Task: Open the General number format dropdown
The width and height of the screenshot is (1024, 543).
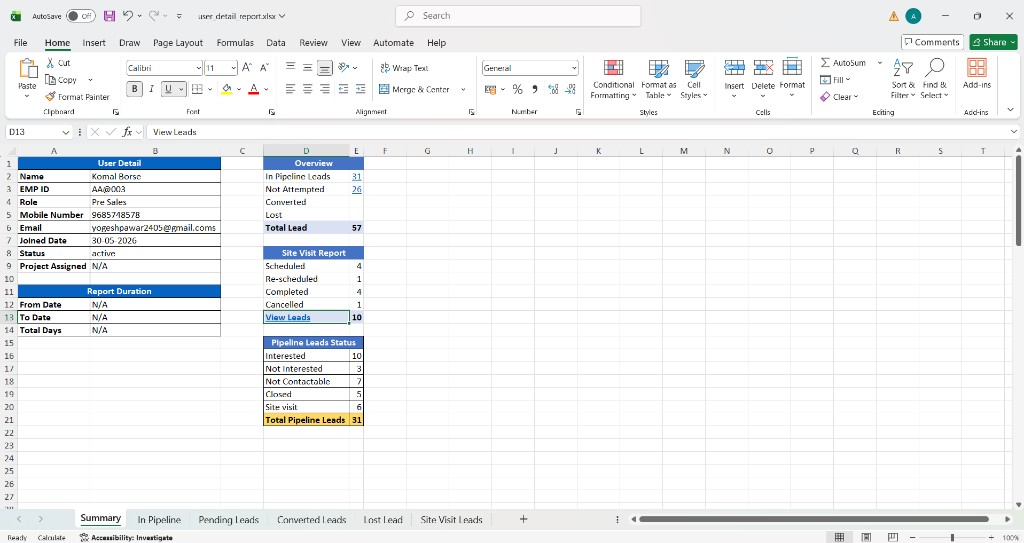Action: tap(574, 68)
